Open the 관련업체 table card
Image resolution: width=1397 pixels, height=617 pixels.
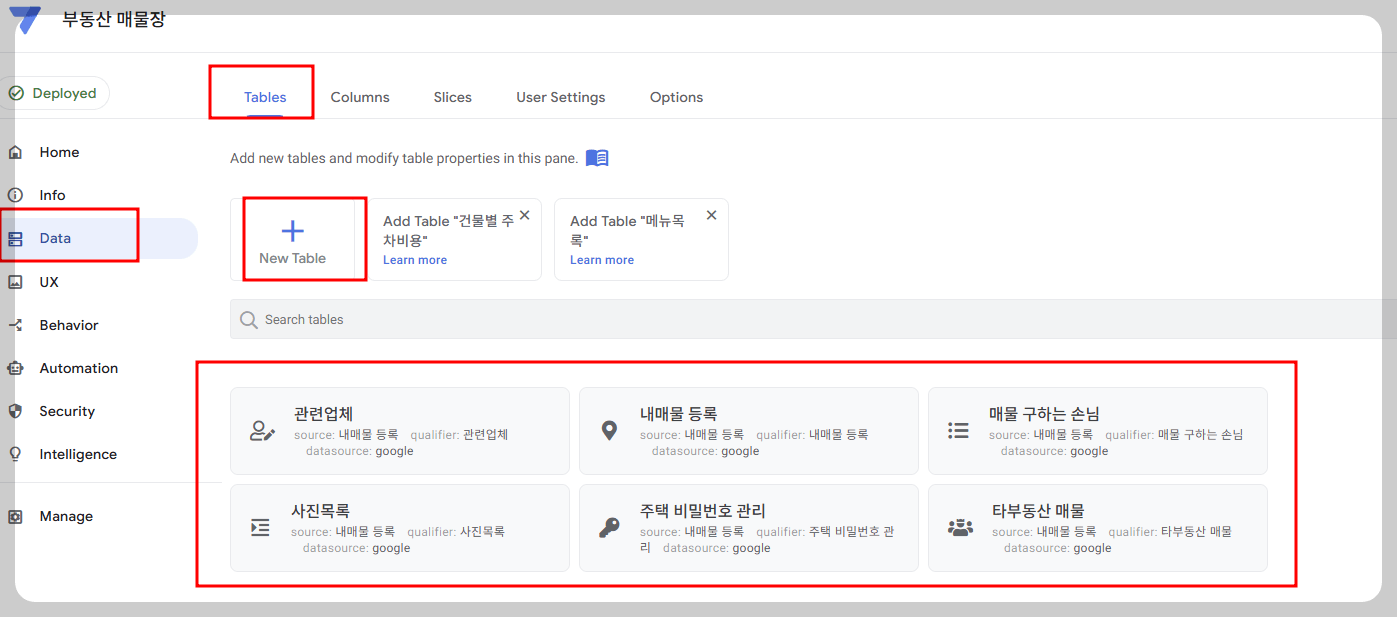click(399, 431)
